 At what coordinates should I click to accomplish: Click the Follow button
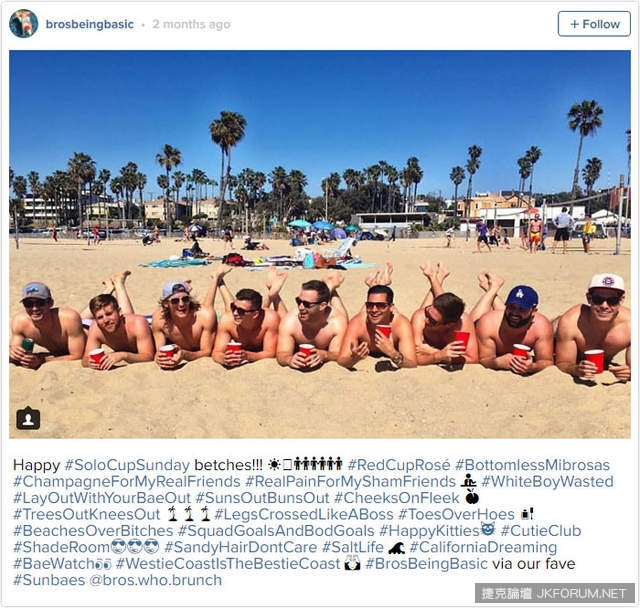pos(594,24)
